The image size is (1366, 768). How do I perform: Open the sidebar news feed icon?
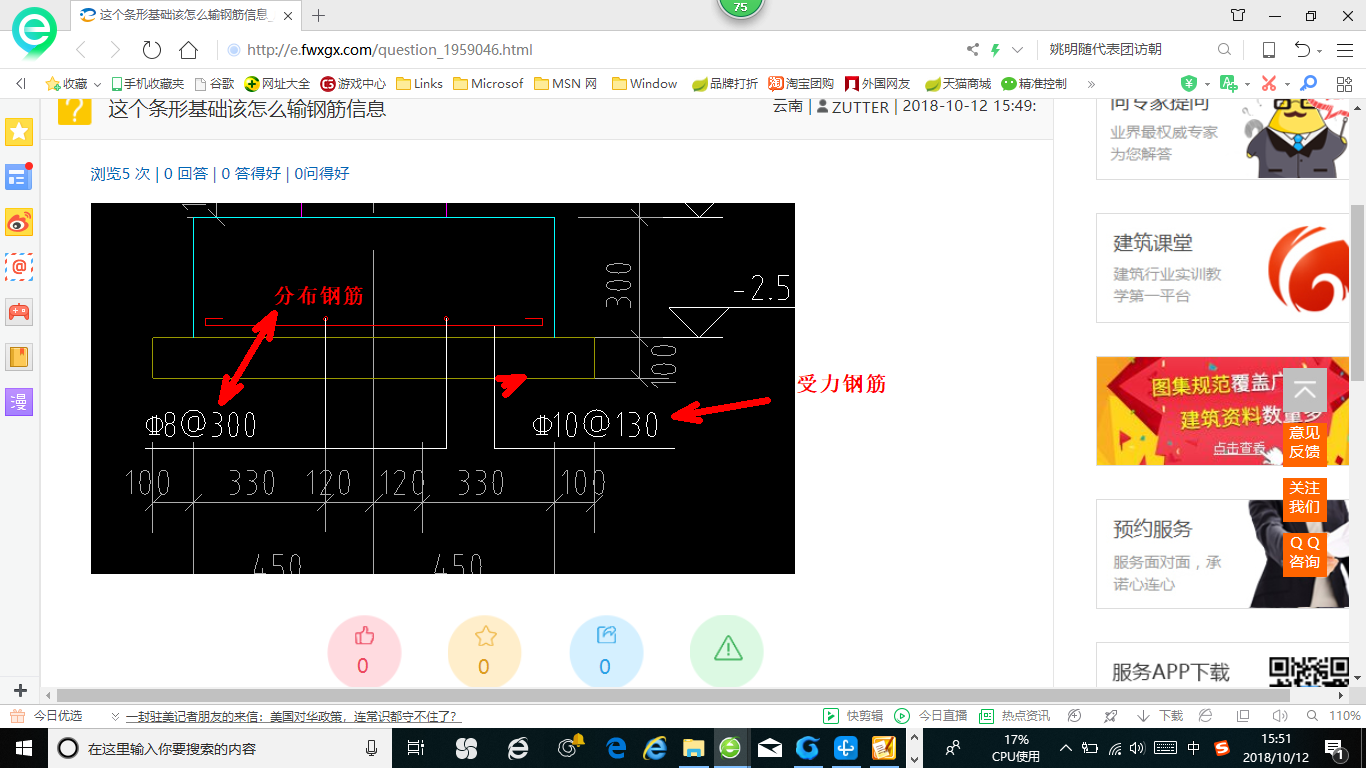point(19,177)
